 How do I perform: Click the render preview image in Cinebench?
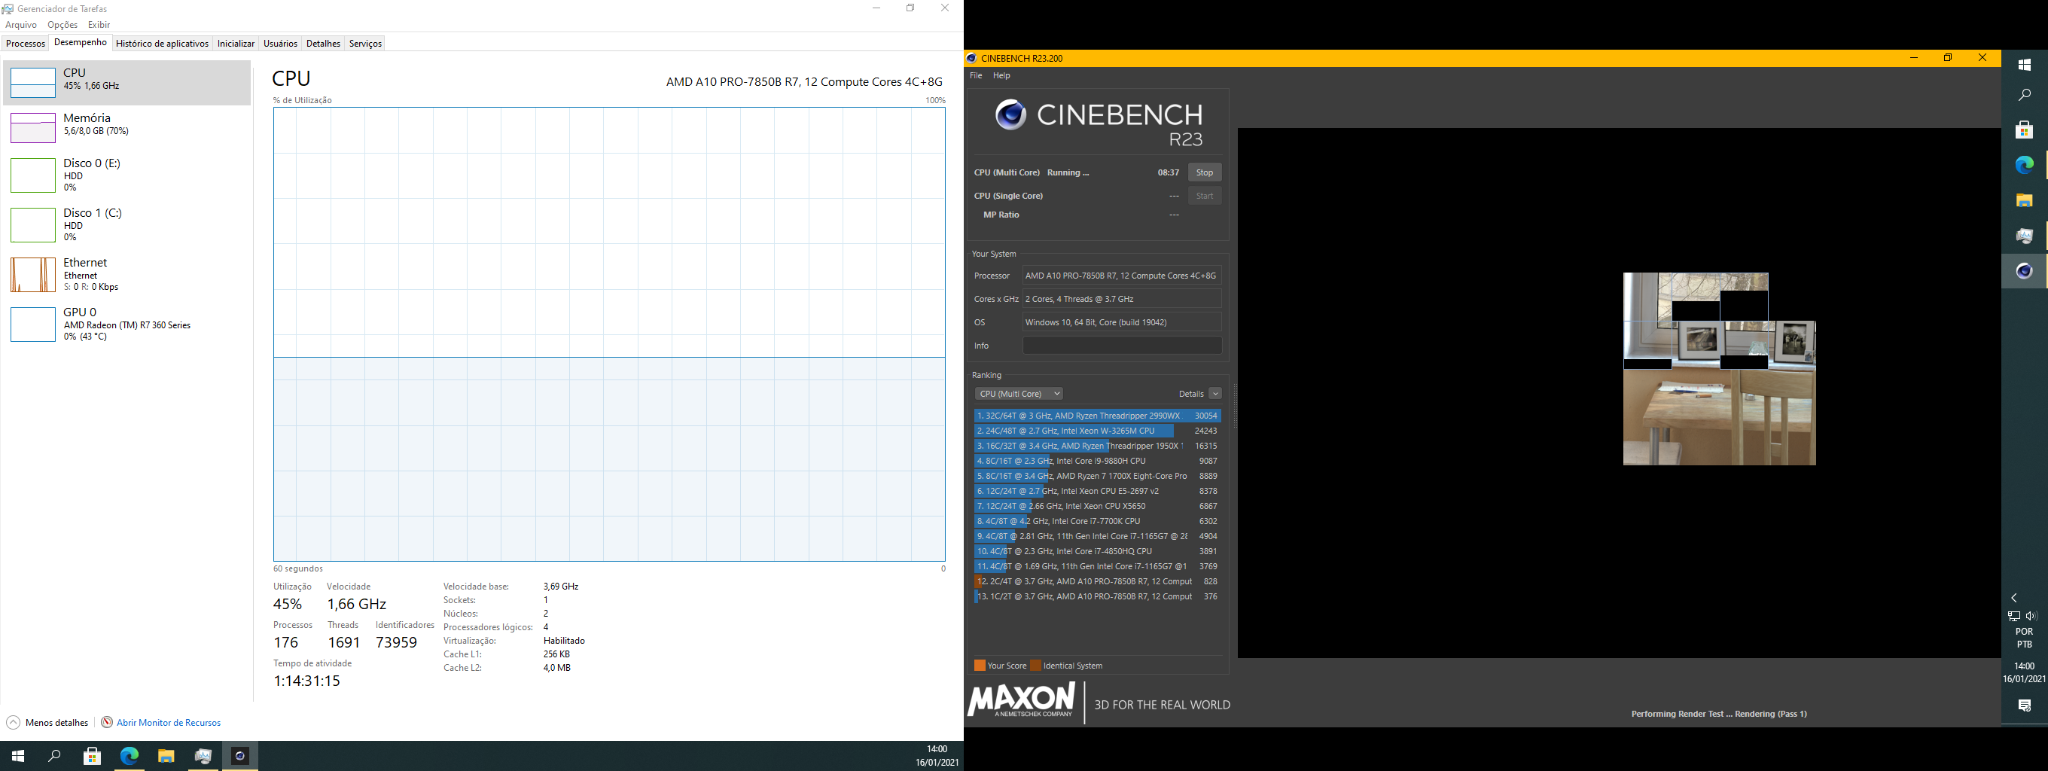[x=1719, y=369]
